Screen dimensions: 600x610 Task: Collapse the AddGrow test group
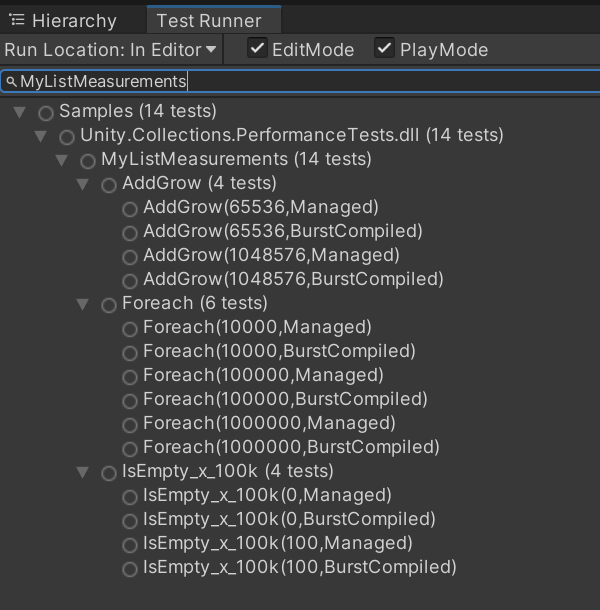[x=83, y=185]
